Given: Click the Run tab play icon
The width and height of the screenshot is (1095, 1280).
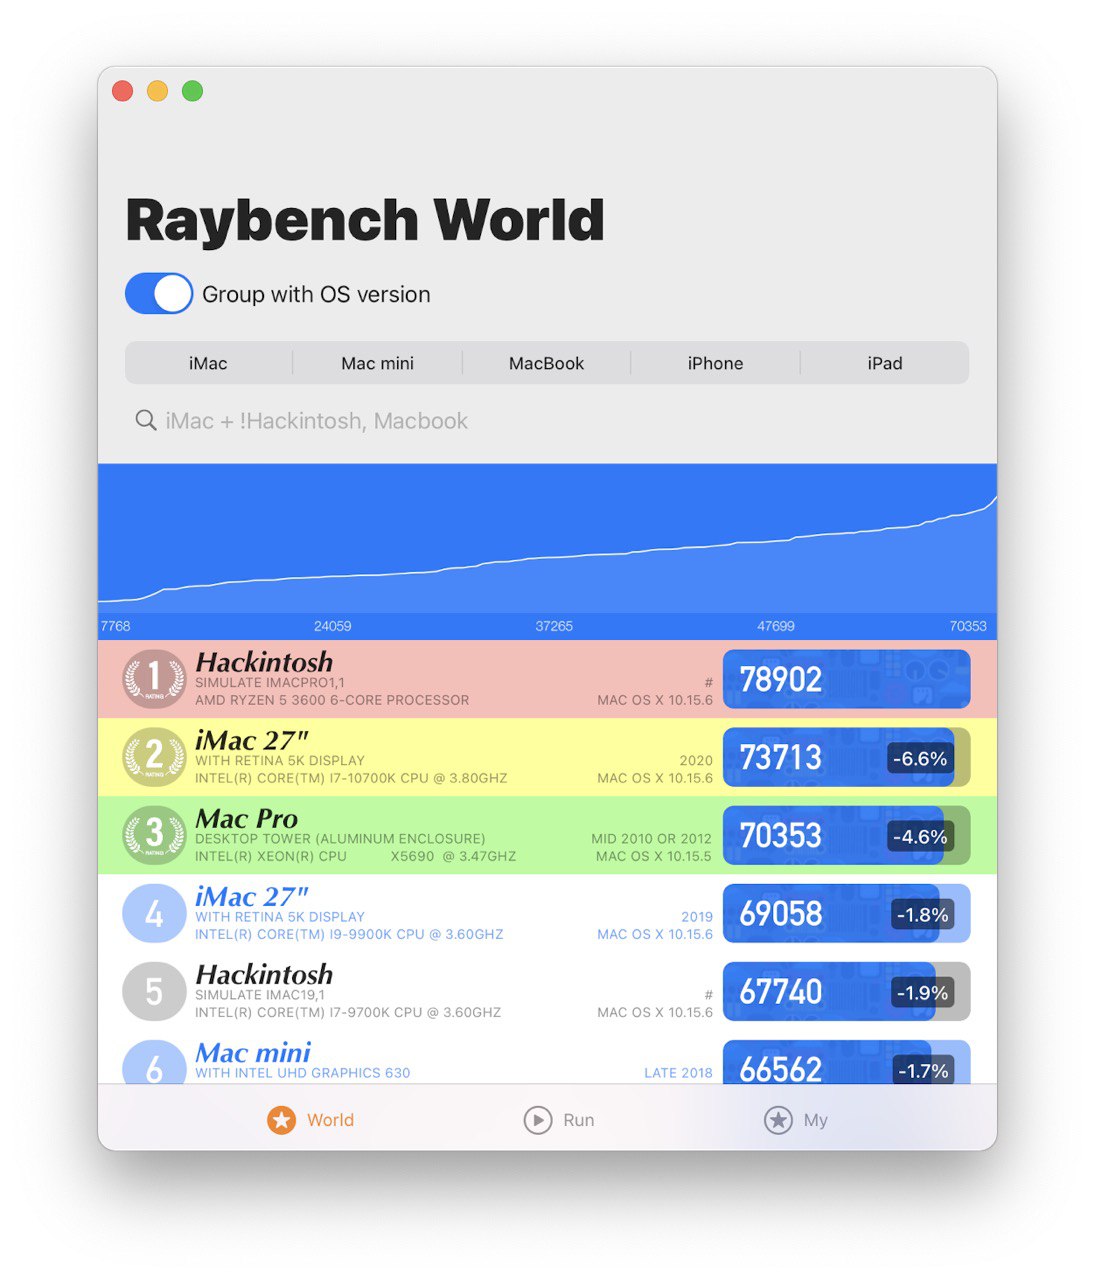Looking at the screenshot, I should (x=538, y=1120).
